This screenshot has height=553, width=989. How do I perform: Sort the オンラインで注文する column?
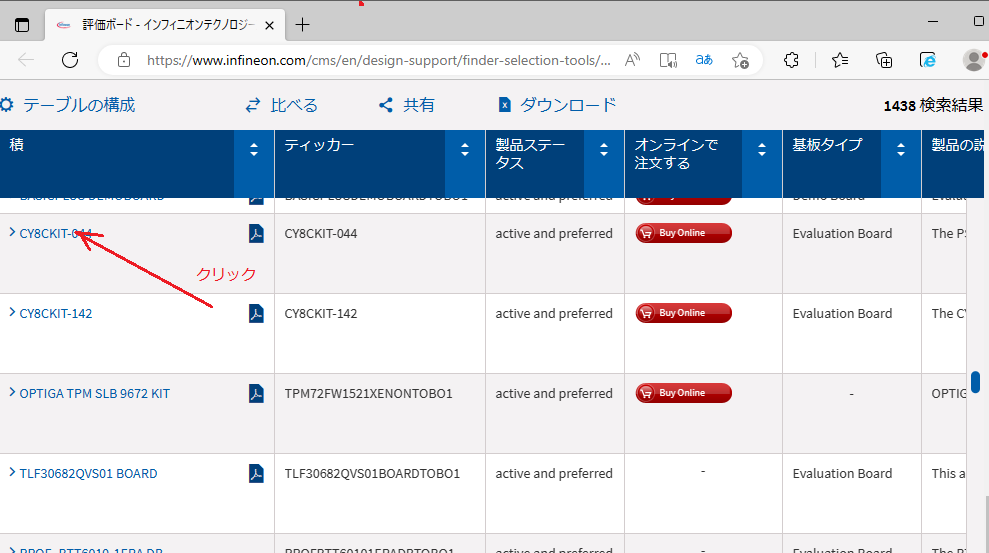762,149
